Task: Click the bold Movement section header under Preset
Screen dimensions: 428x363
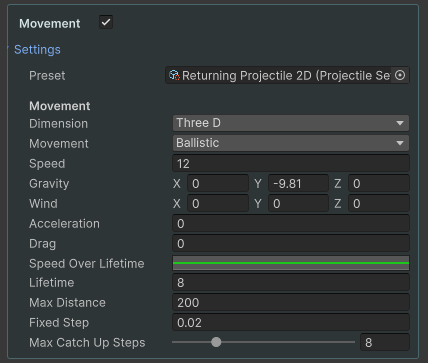Action: point(60,106)
